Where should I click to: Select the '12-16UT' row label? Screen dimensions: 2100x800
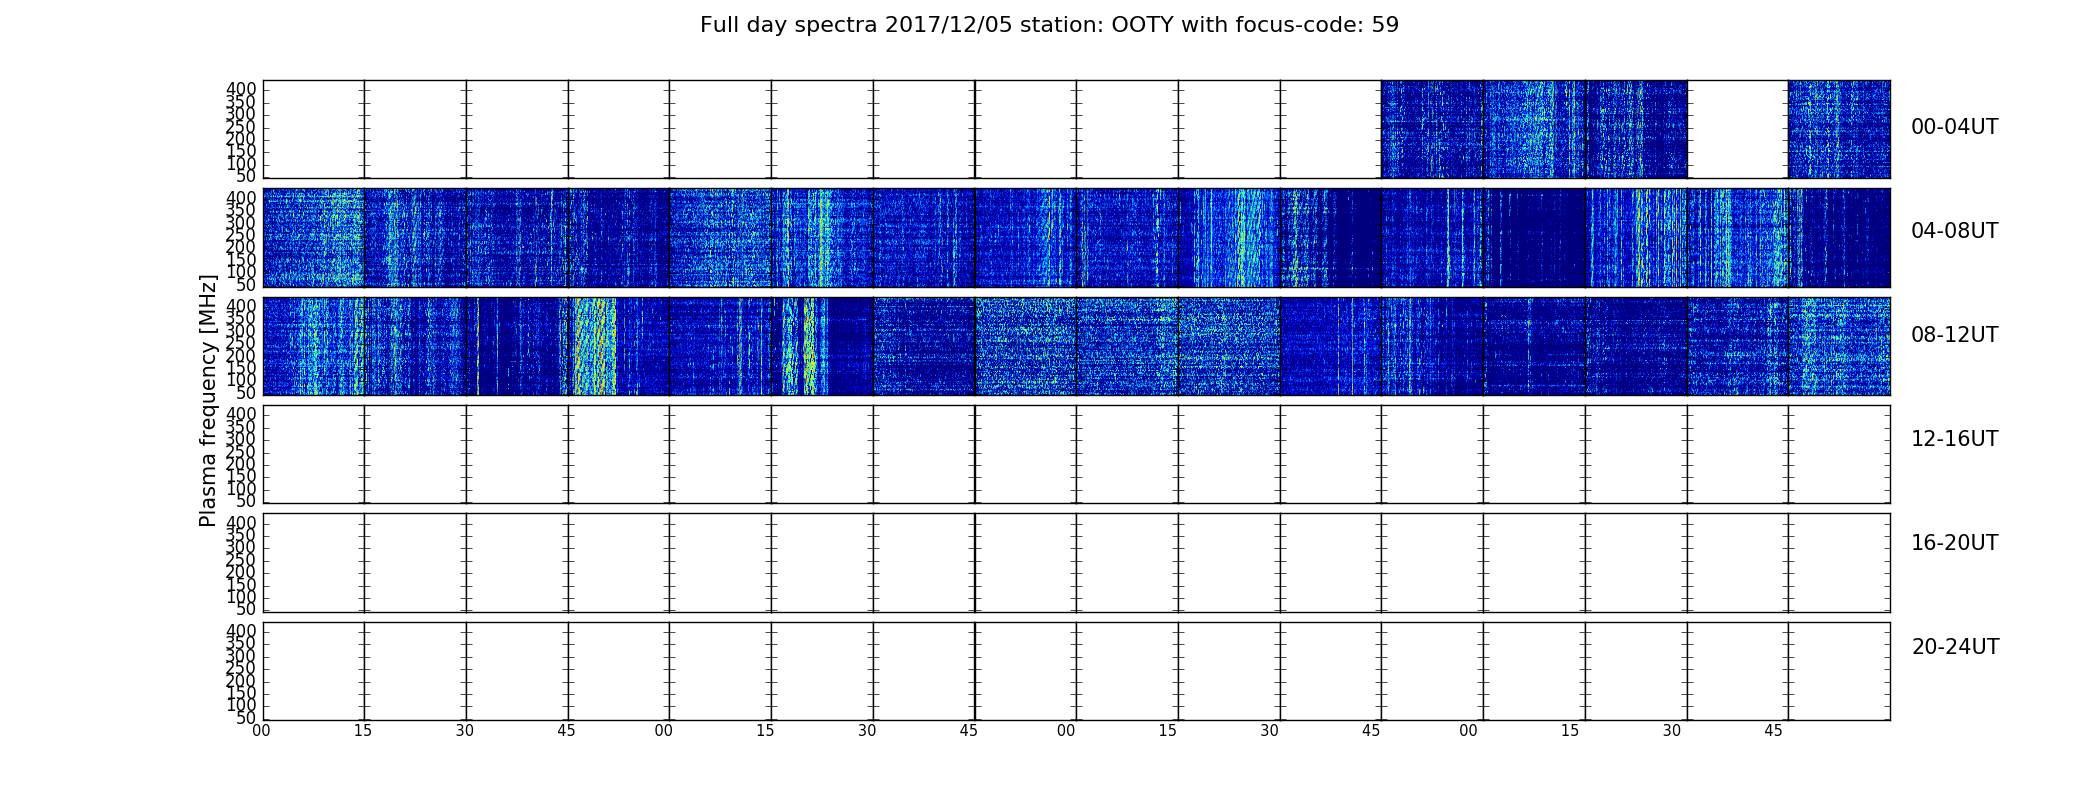tap(1954, 439)
